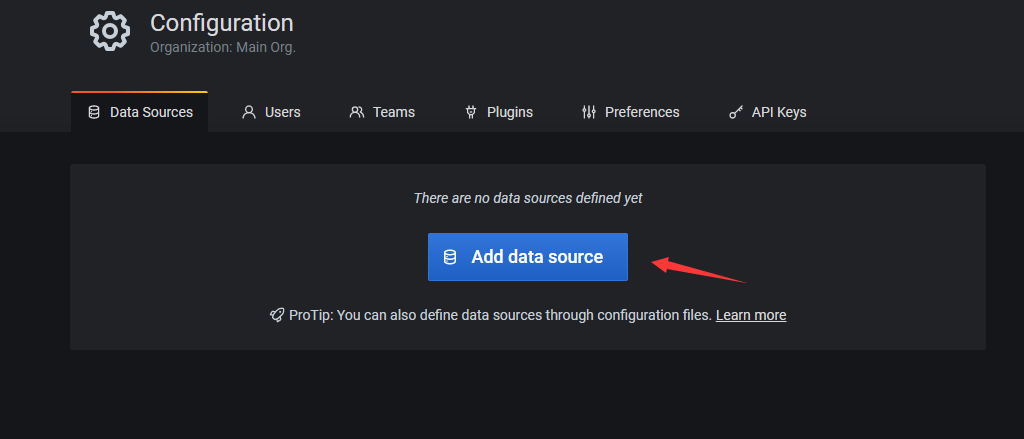
Task: Open the Preferences tab
Action: click(x=642, y=112)
